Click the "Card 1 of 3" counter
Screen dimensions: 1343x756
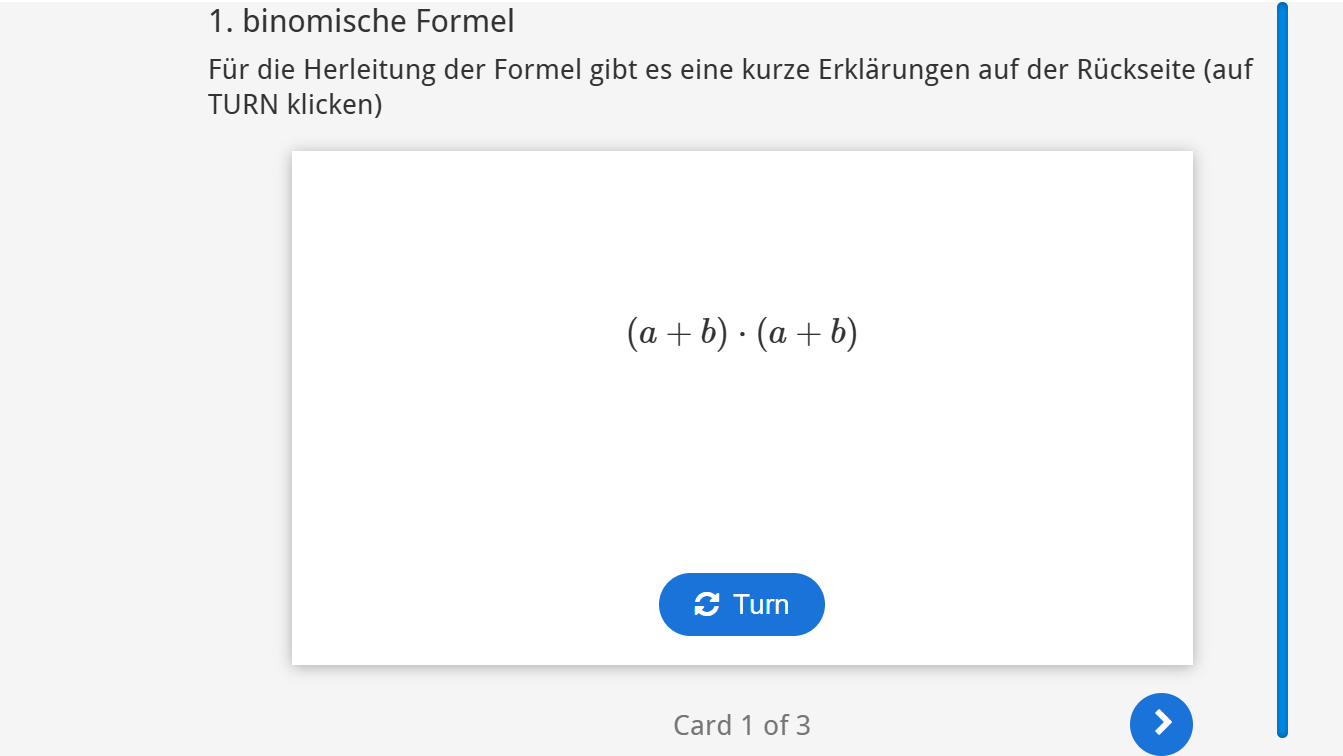[x=741, y=725]
